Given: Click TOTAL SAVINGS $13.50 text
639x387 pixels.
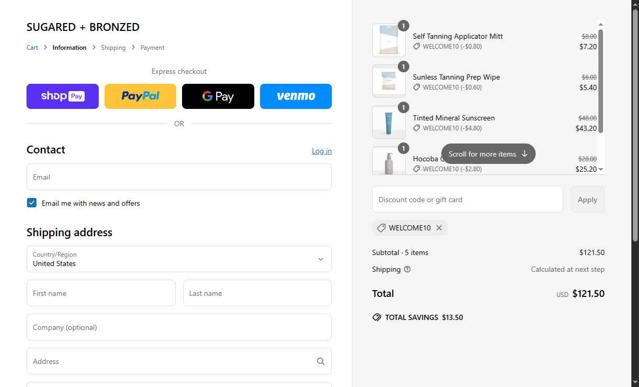Looking at the screenshot, I should 424,317.
